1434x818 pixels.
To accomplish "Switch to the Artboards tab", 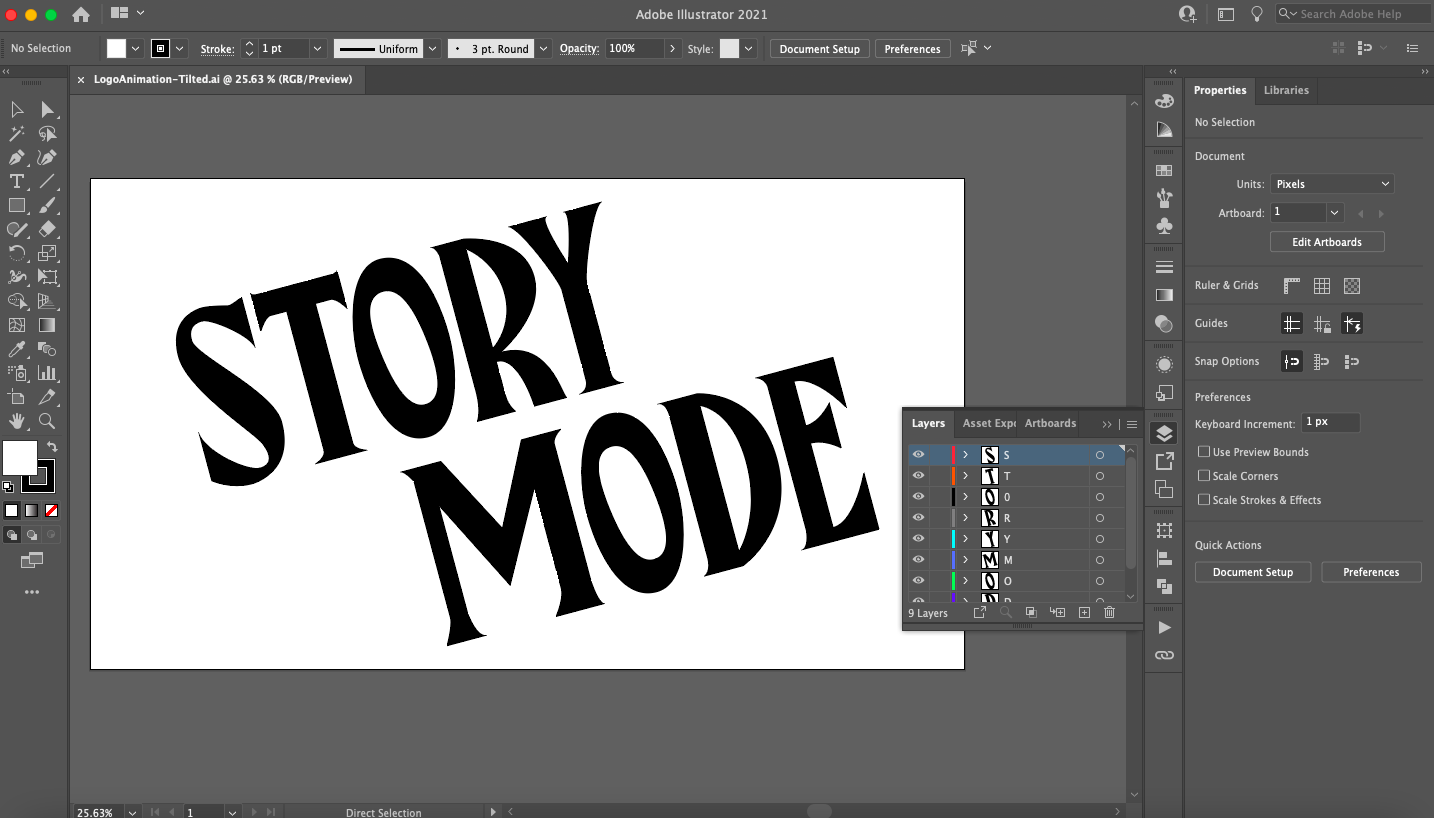I will [x=1050, y=423].
